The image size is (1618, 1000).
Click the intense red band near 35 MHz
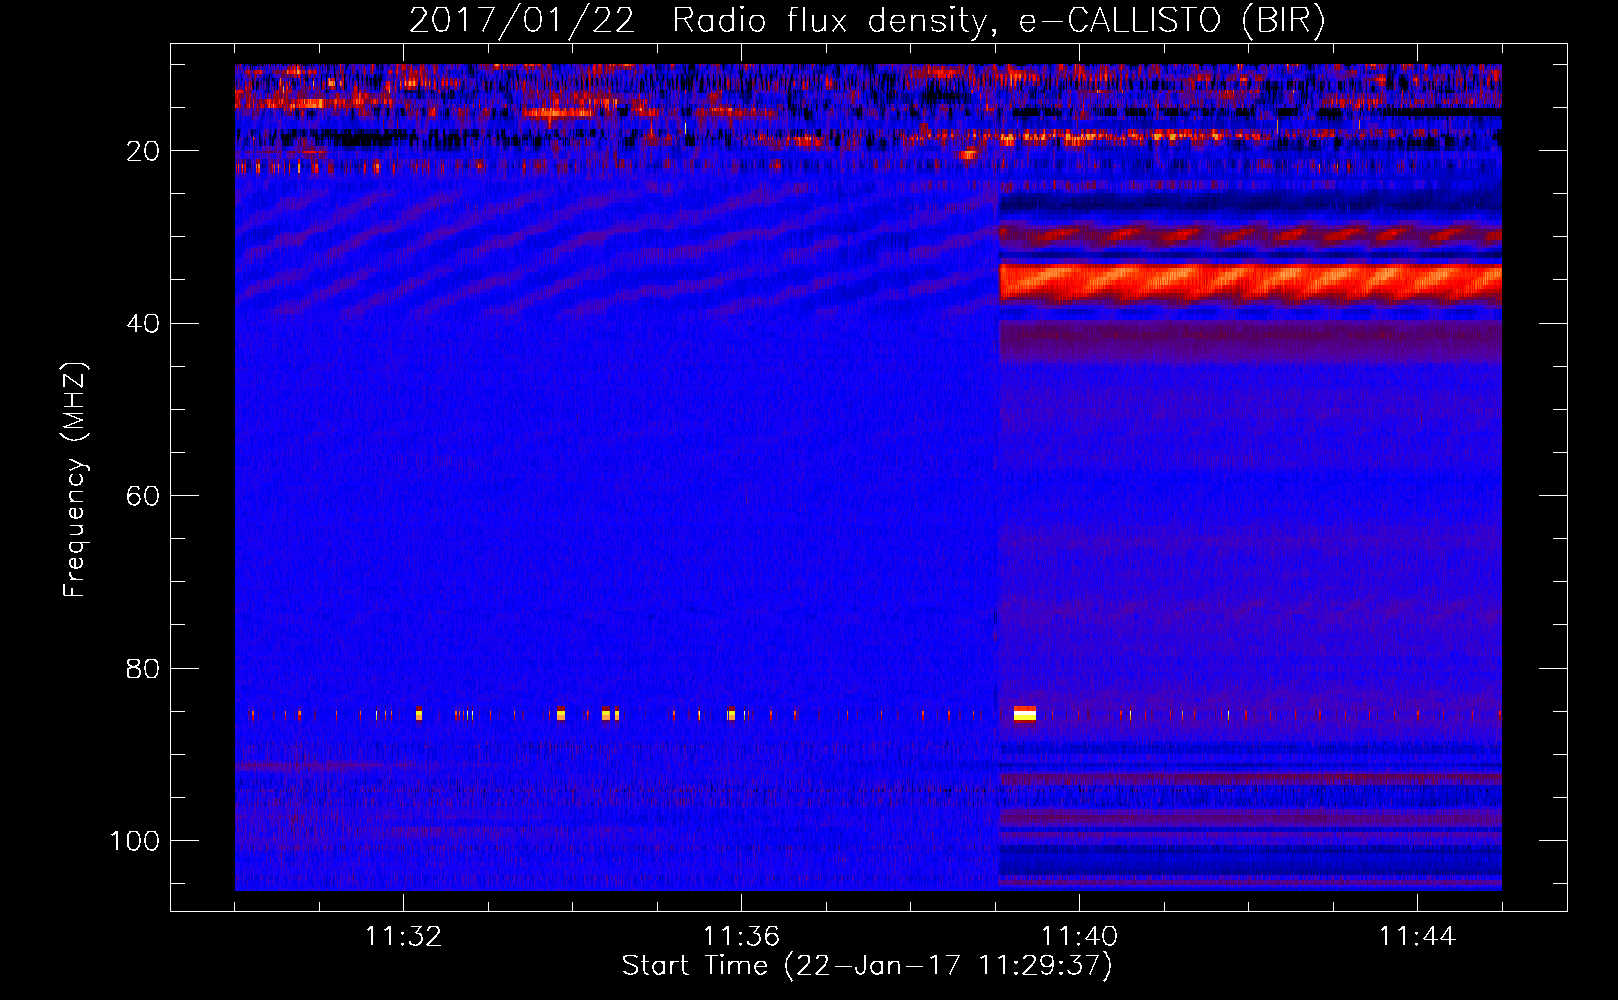pyautogui.click(x=1250, y=282)
